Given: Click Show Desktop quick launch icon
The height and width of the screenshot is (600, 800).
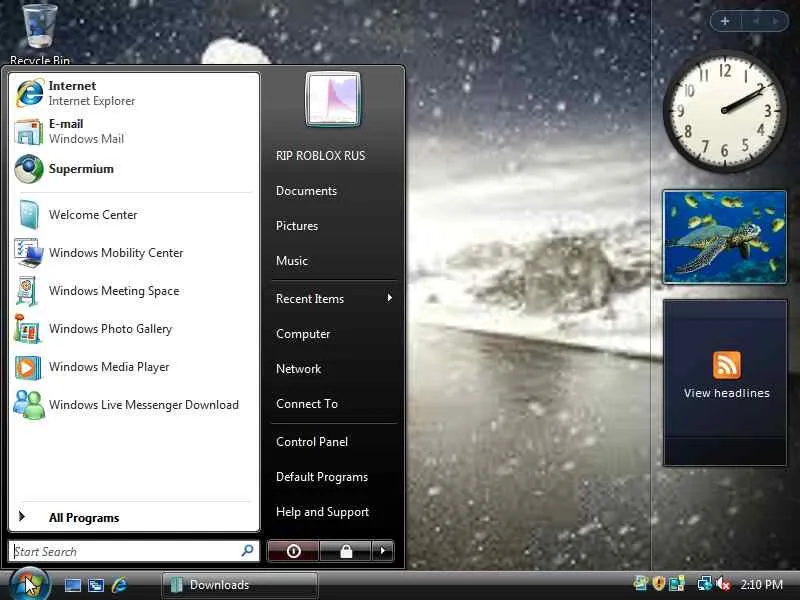Looking at the screenshot, I should click(x=73, y=585).
